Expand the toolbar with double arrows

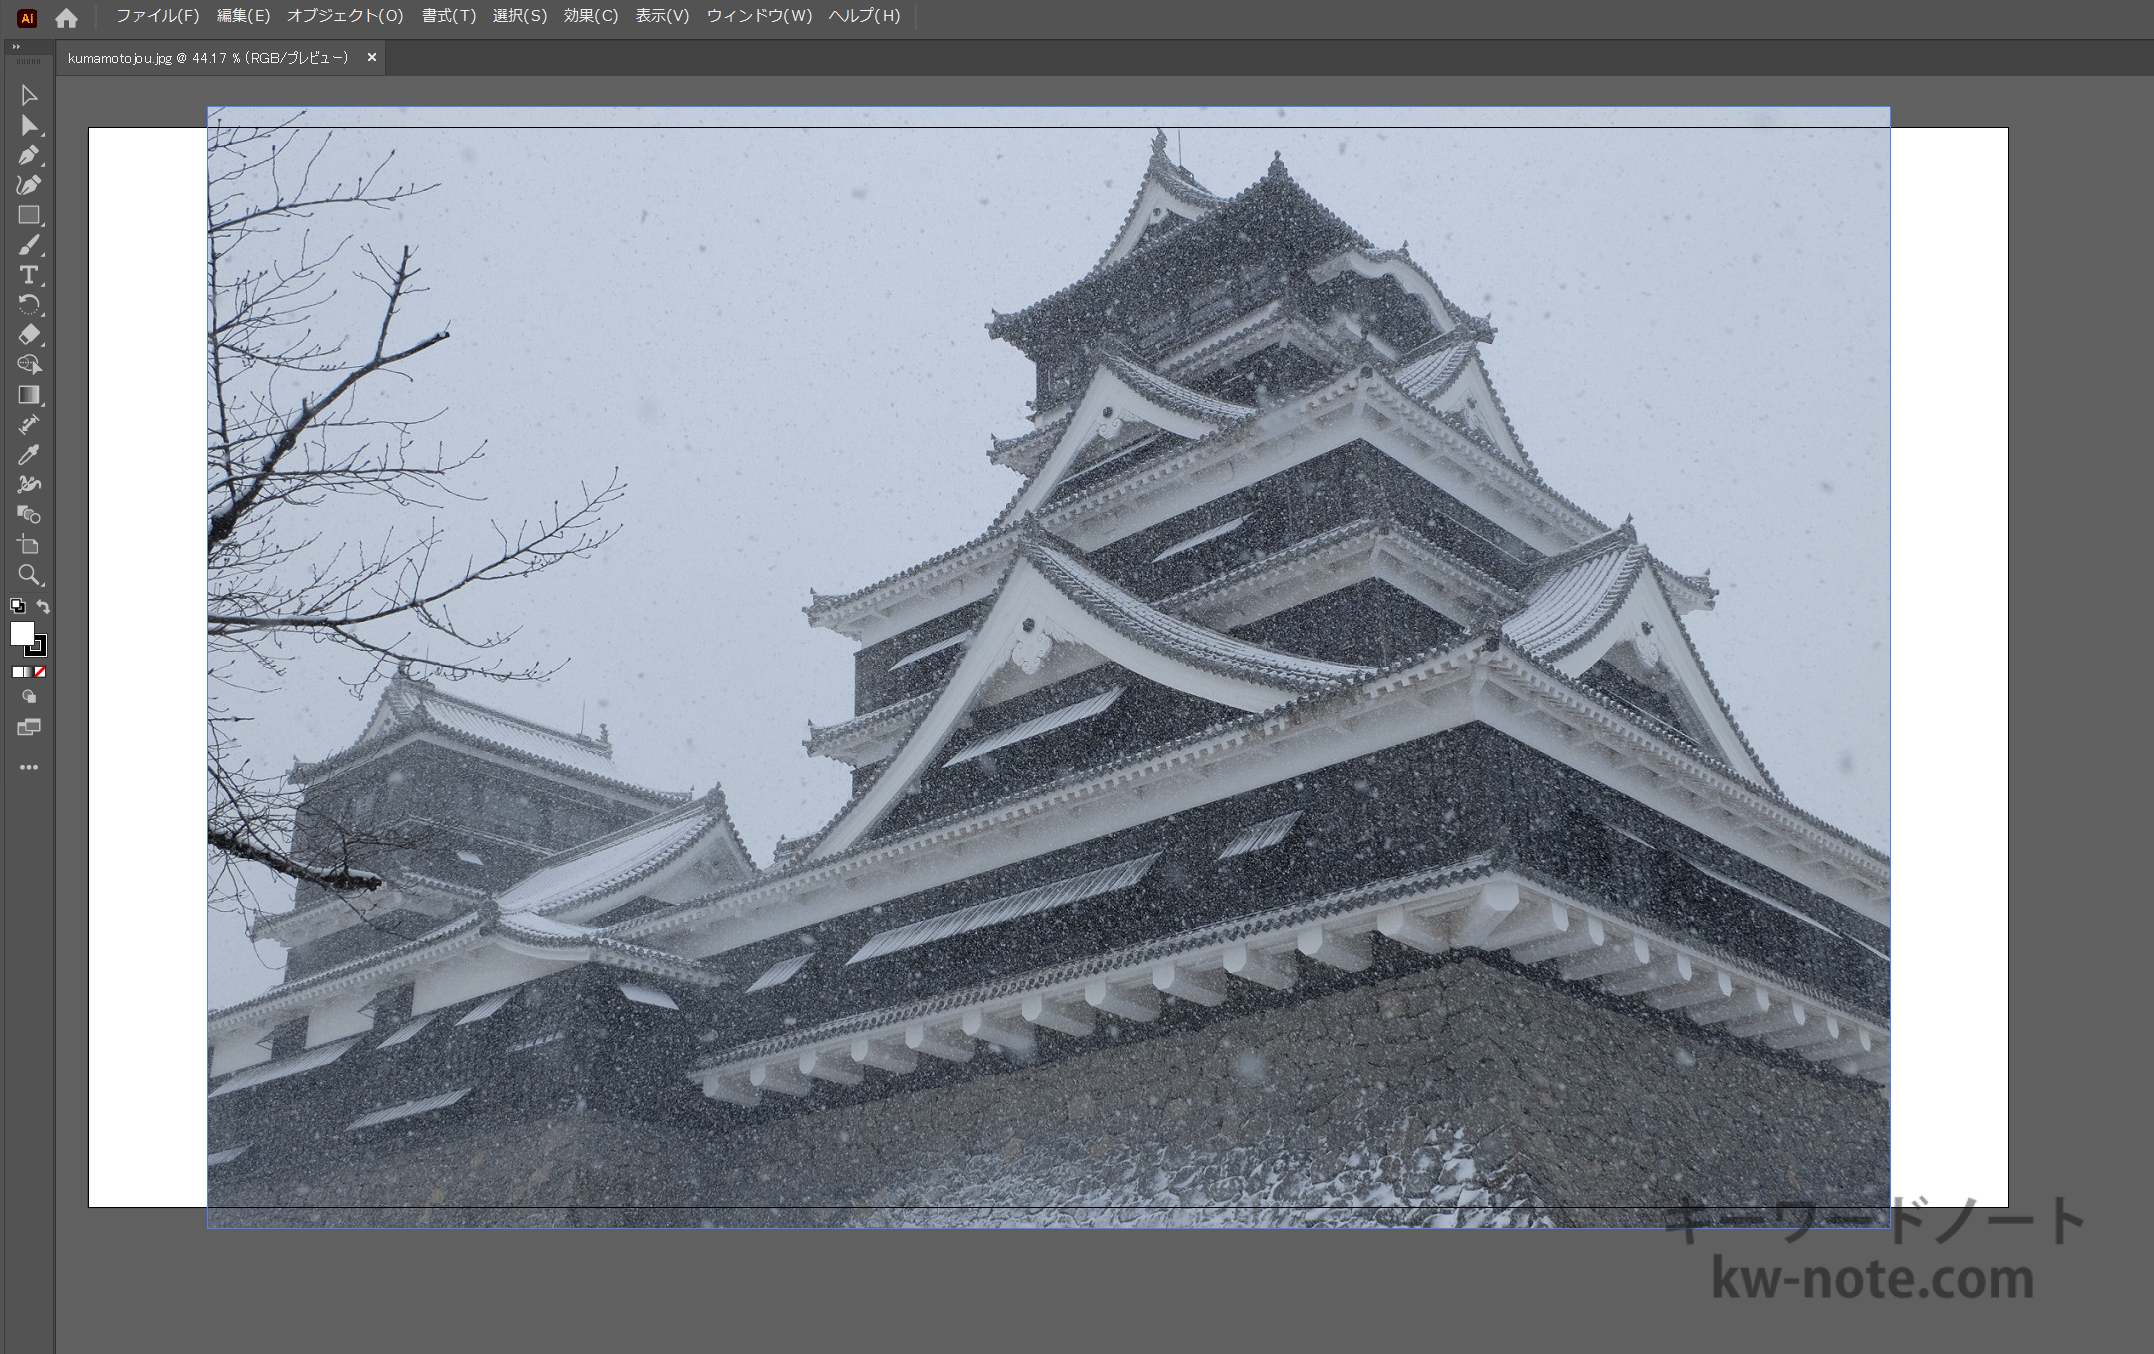[x=15, y=47]
